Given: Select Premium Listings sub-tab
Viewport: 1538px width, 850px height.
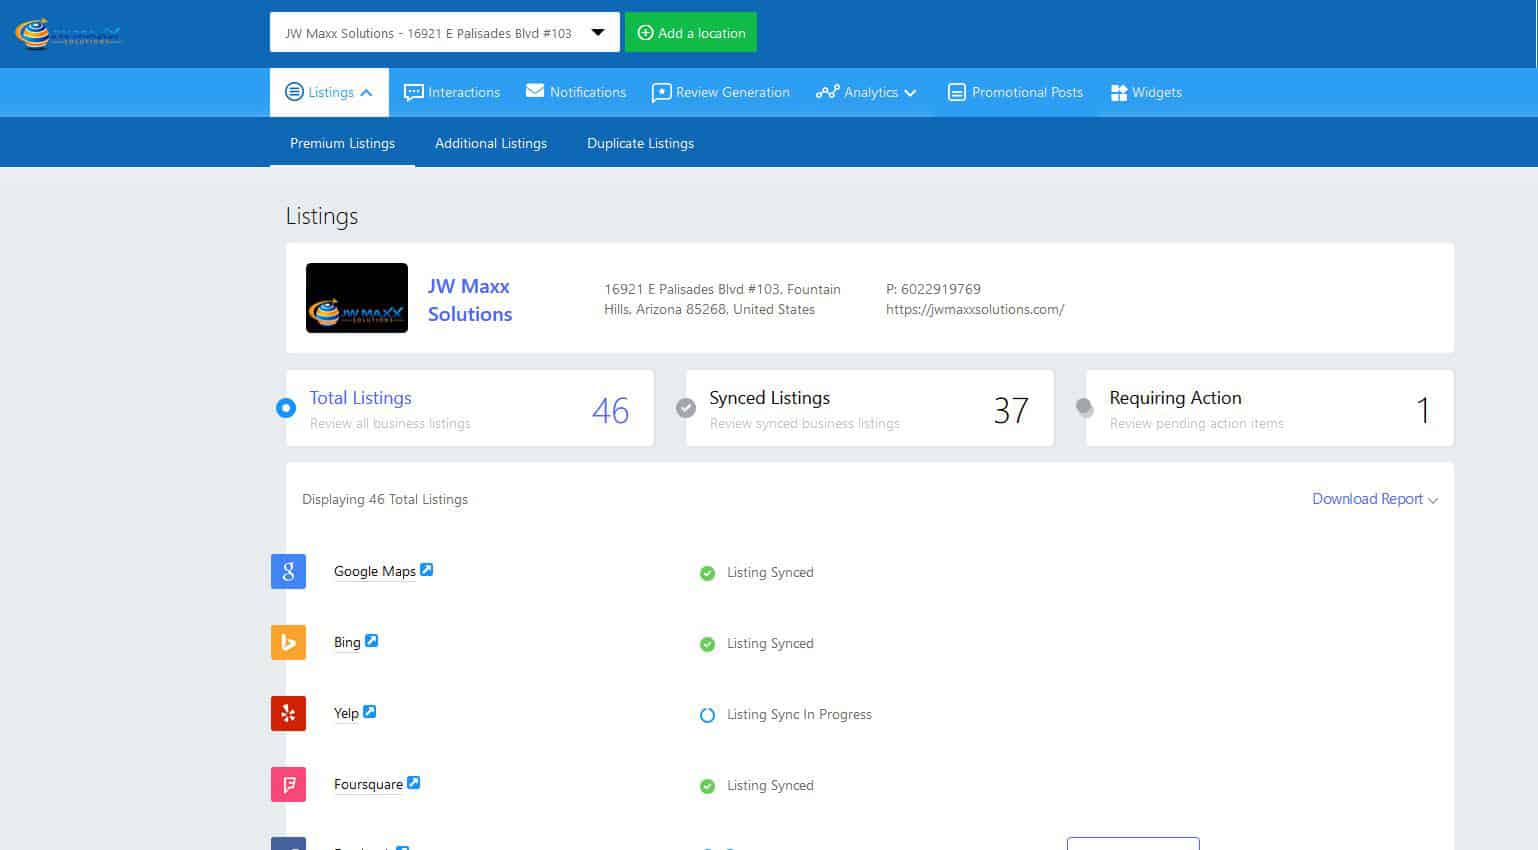Looking at the screenshot, I should point(342,143).
